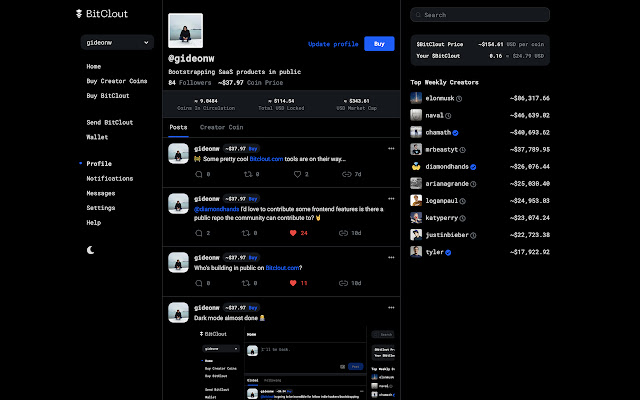Screen dimensions: 640x400
Task: Select Profile in sidebar
Action: pyautogui.click(x=99, y=164)
